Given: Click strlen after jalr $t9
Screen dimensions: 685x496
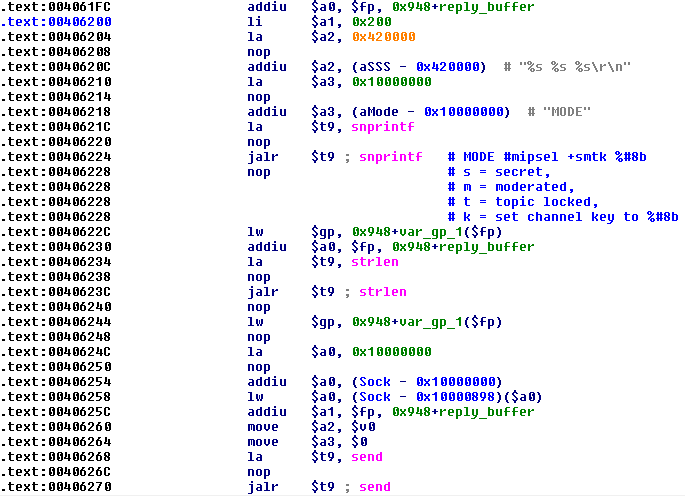Looking at the screenshot, I should click(x=383, y=292).
